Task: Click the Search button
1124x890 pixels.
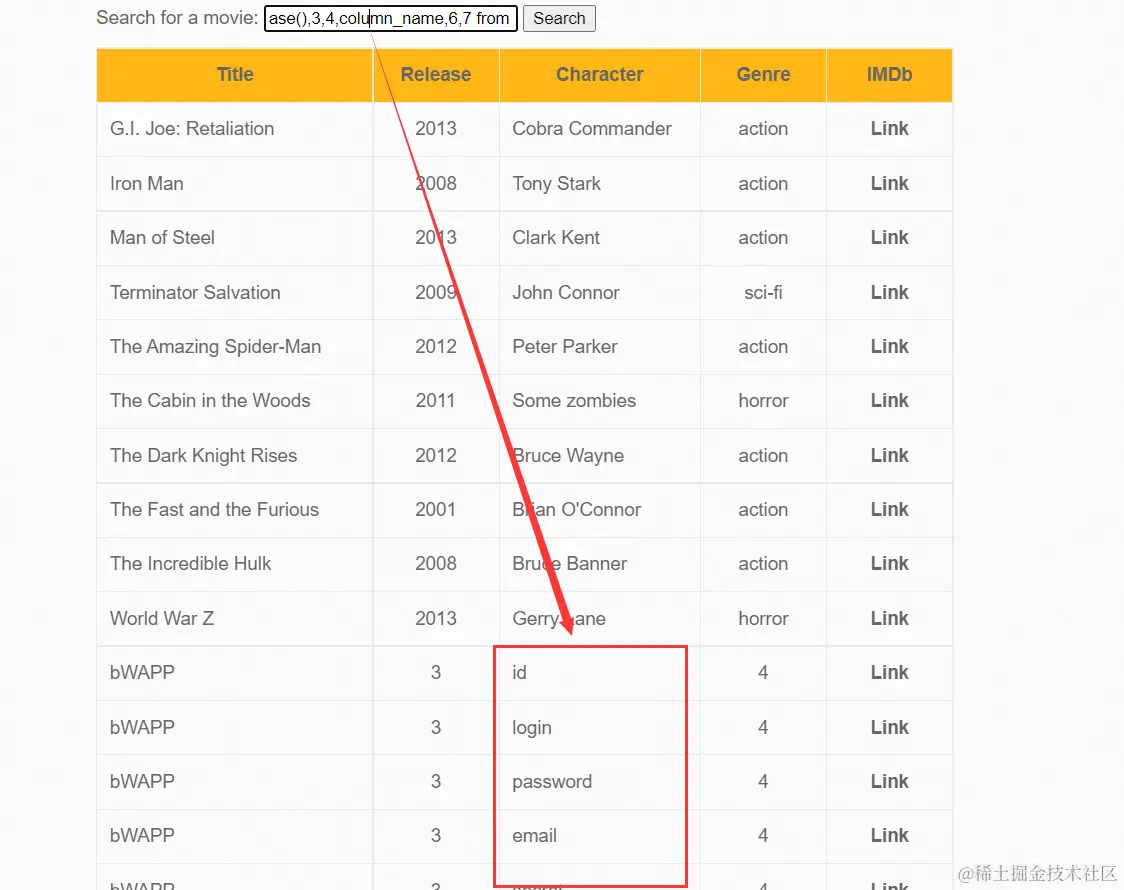Action: pos(559,18)
